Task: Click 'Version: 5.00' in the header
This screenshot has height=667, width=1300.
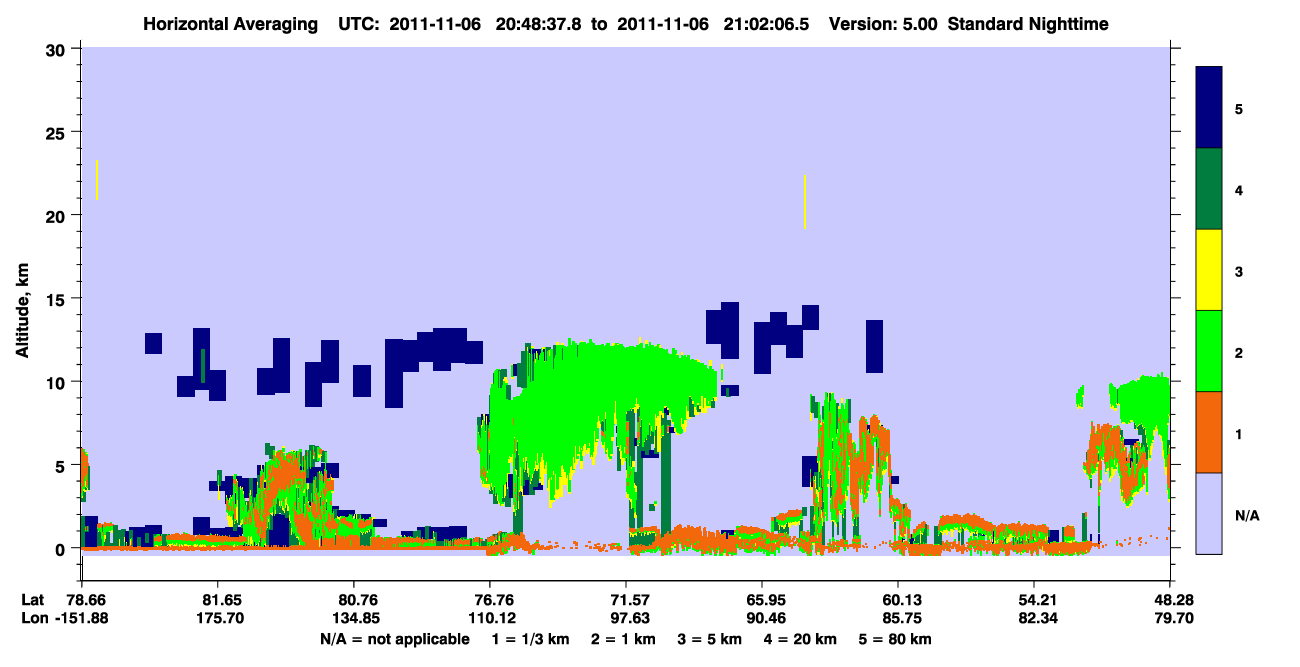Action: [882, 24]
